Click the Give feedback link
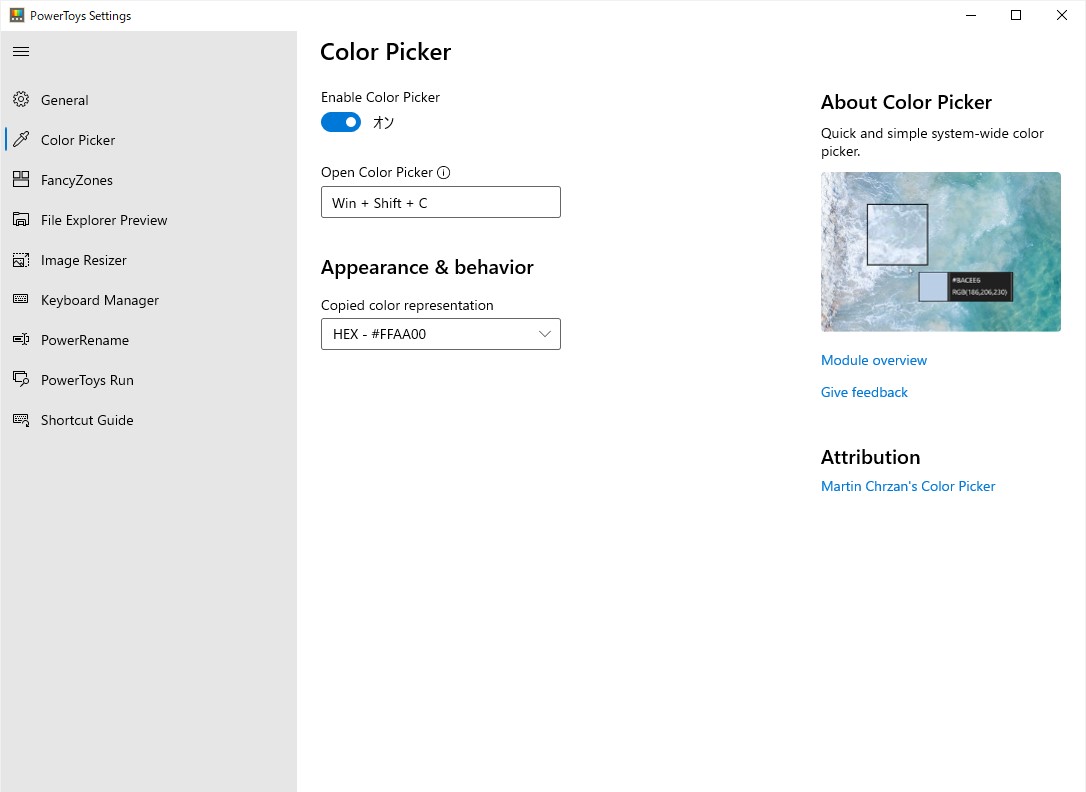Image resolution: width=1086 pixels, height=792 pixels. tap(864, 392)
